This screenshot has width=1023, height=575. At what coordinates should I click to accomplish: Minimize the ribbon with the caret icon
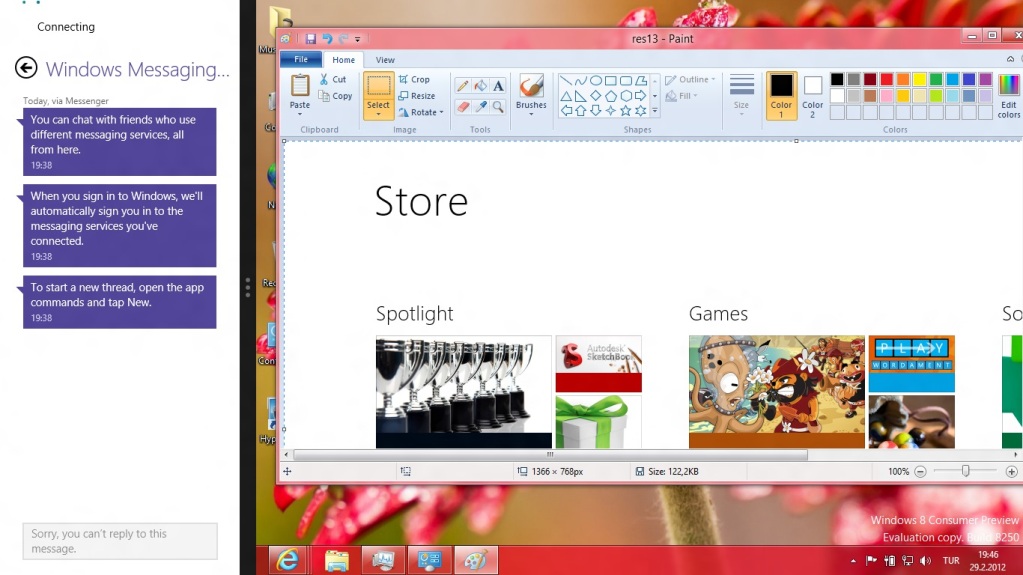click(1010, 59)
